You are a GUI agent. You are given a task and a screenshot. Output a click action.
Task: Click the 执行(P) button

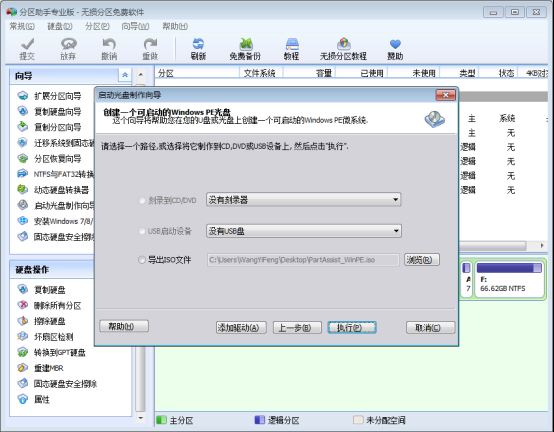tap(352, 328)
